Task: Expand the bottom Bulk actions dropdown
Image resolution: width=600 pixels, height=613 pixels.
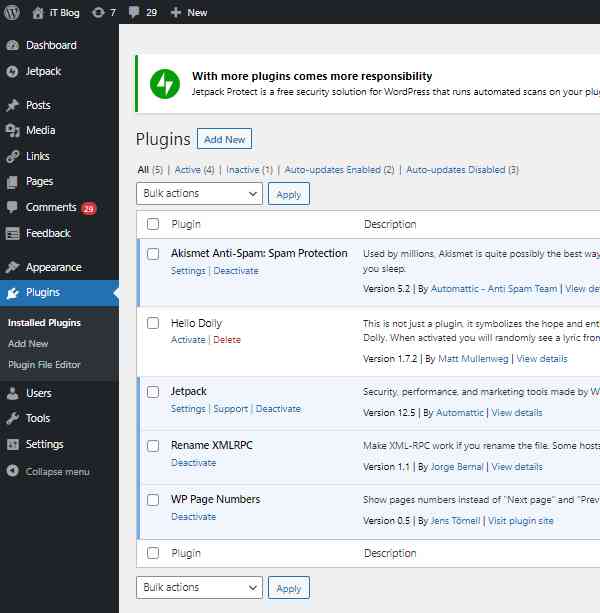Action: click(x=199, y=587)
